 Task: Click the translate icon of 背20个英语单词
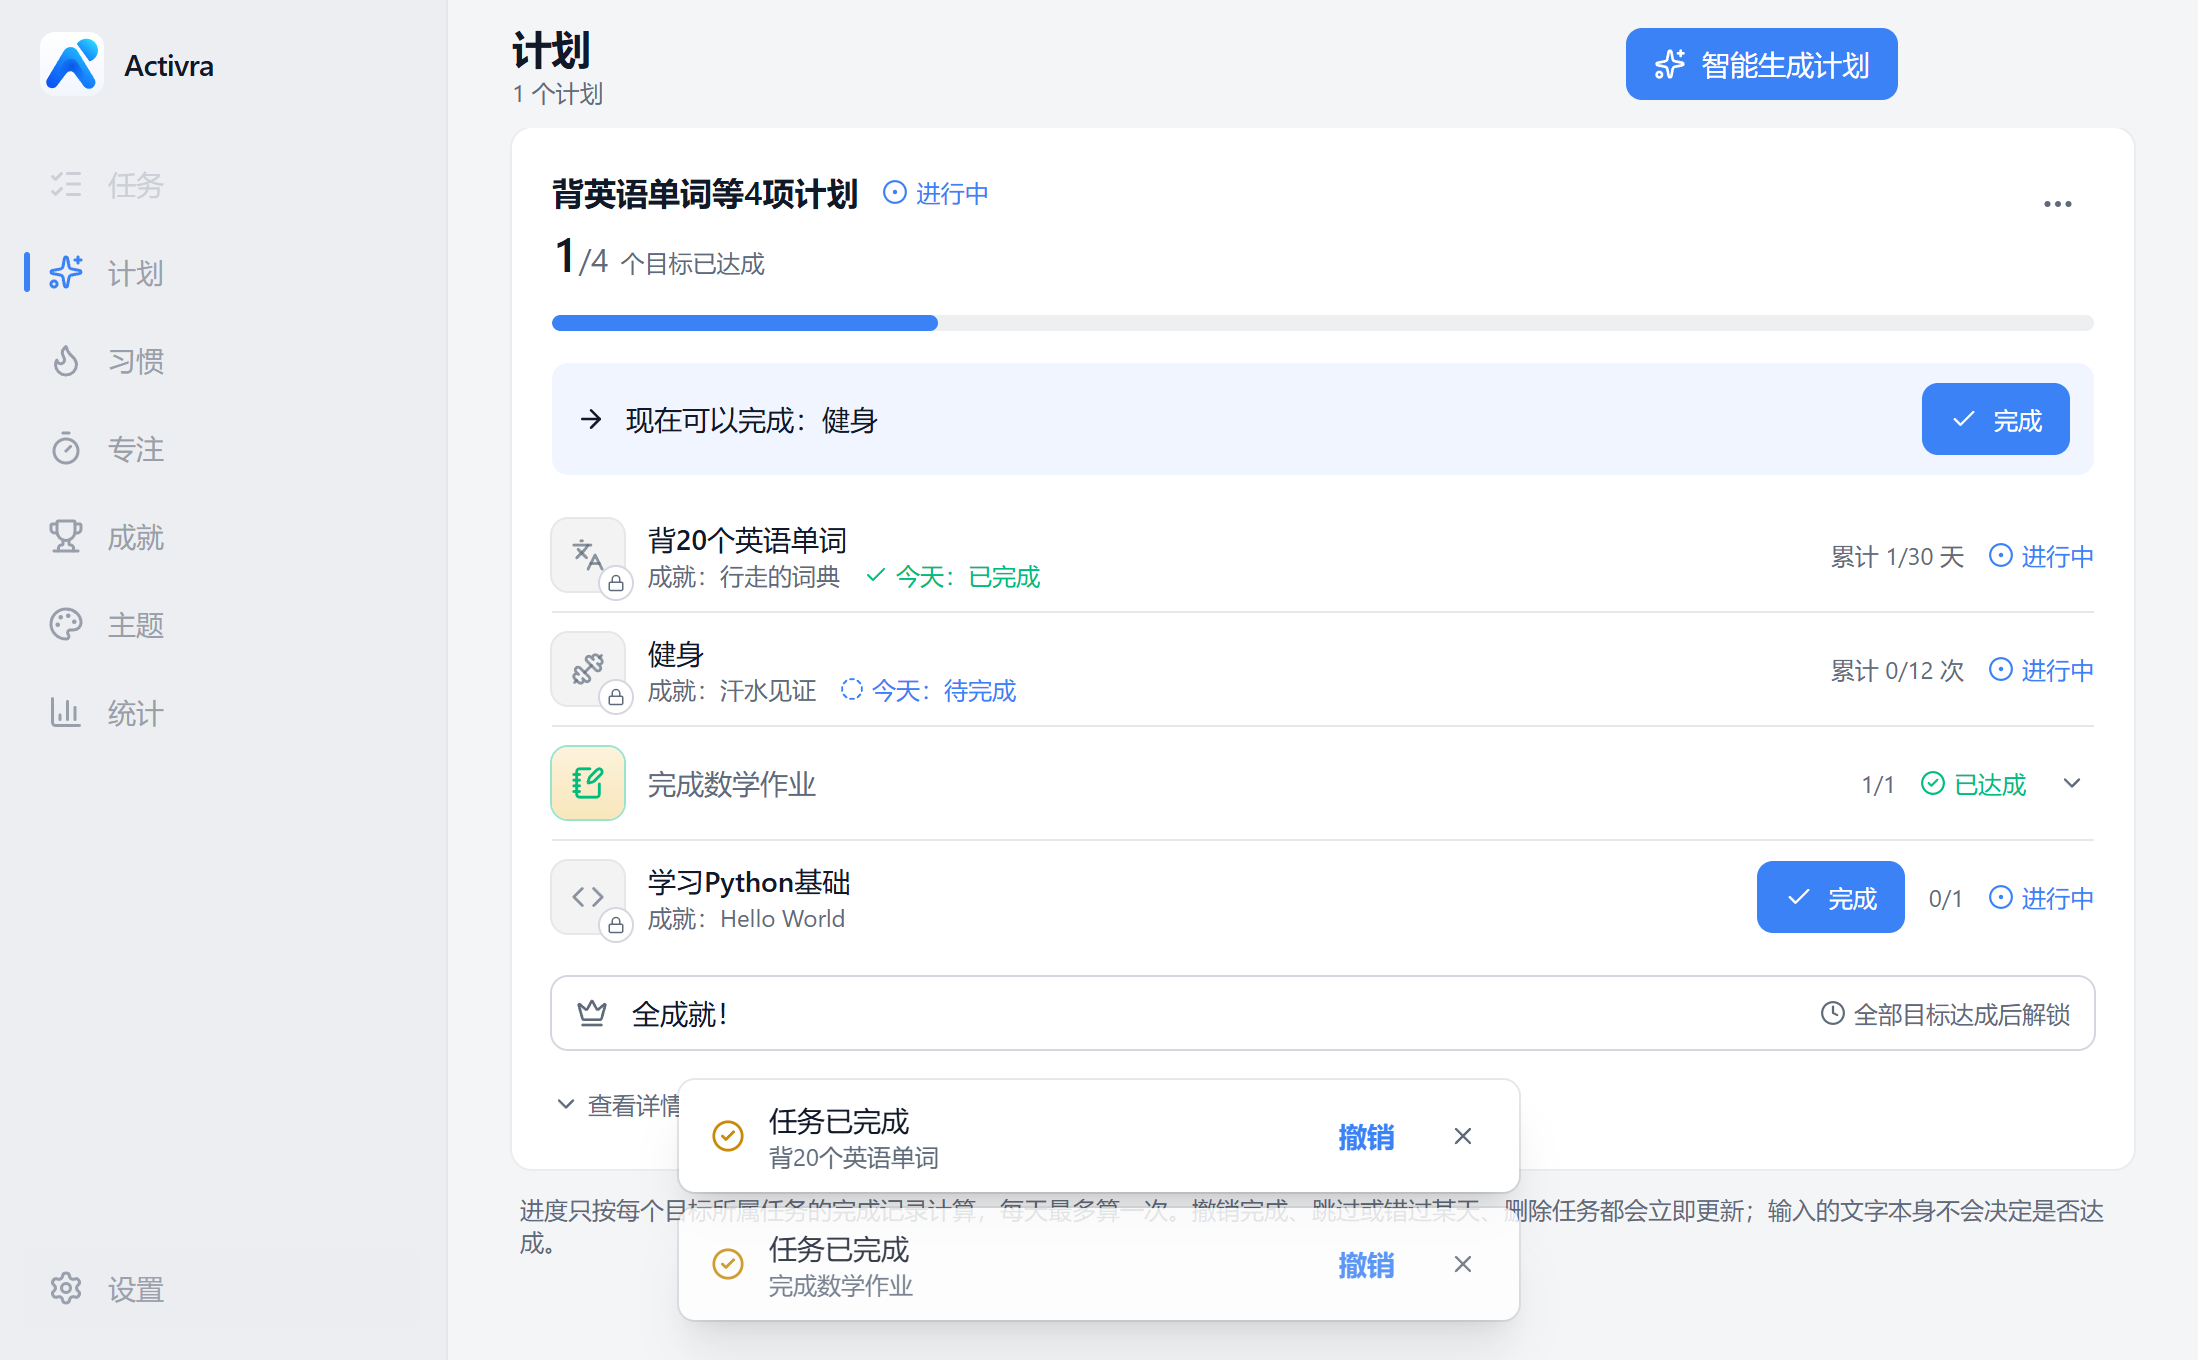tap(588, 554)
